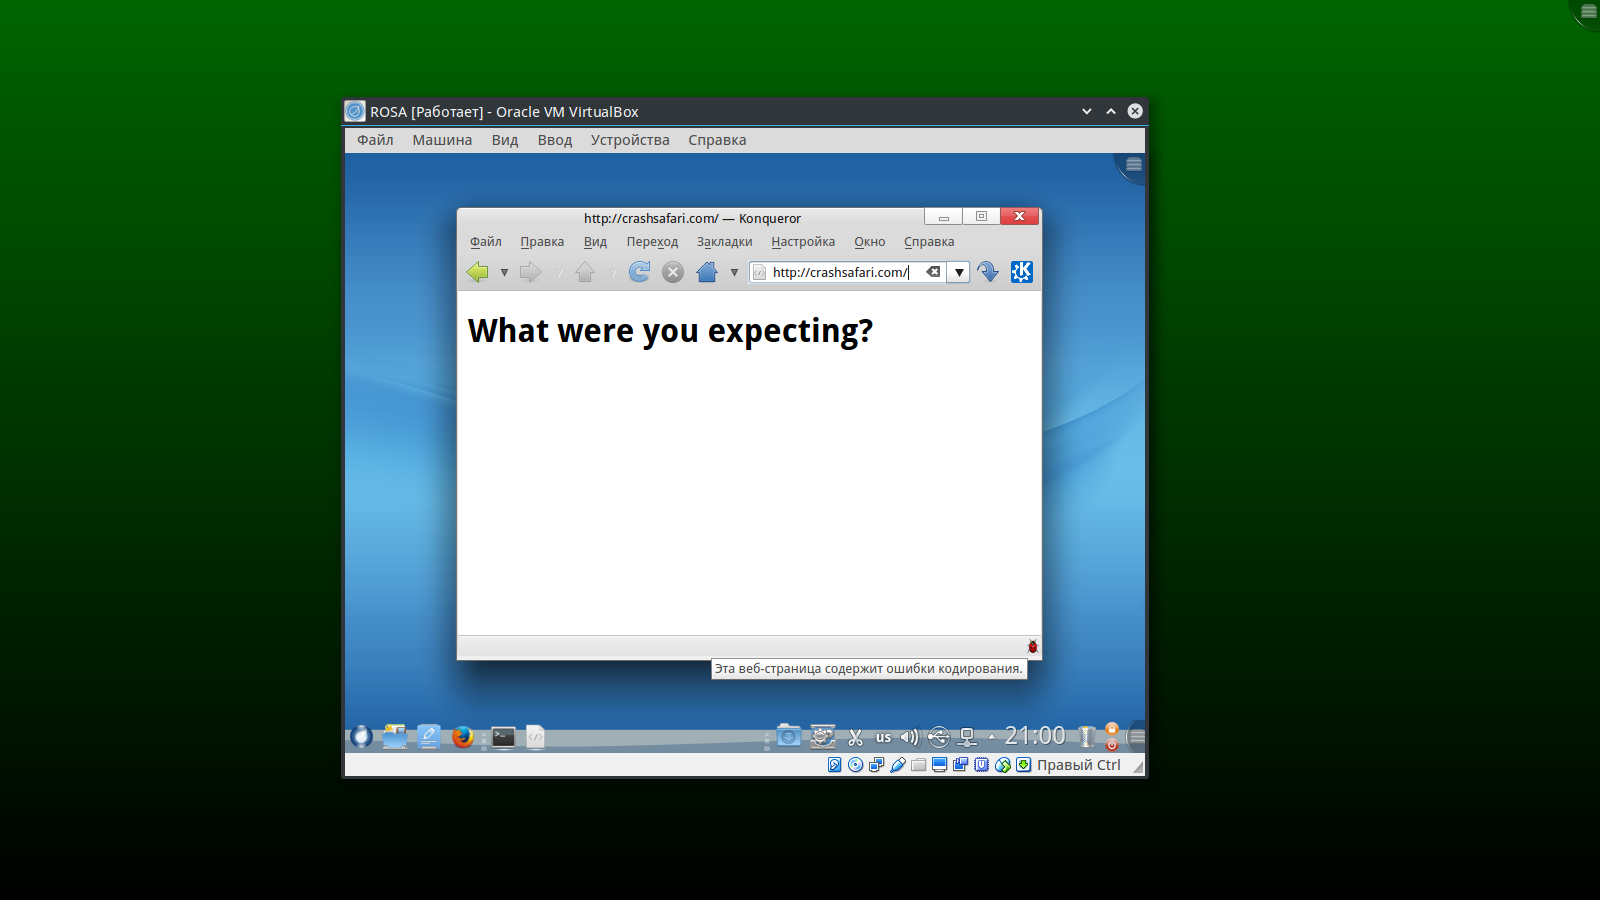Go back with Konqueror's green arrow

point(478,272)
